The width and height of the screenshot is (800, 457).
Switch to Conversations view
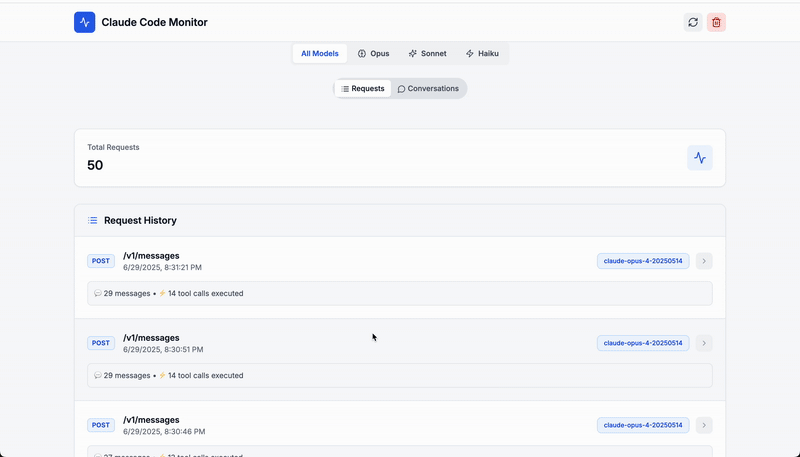[428, 89]
